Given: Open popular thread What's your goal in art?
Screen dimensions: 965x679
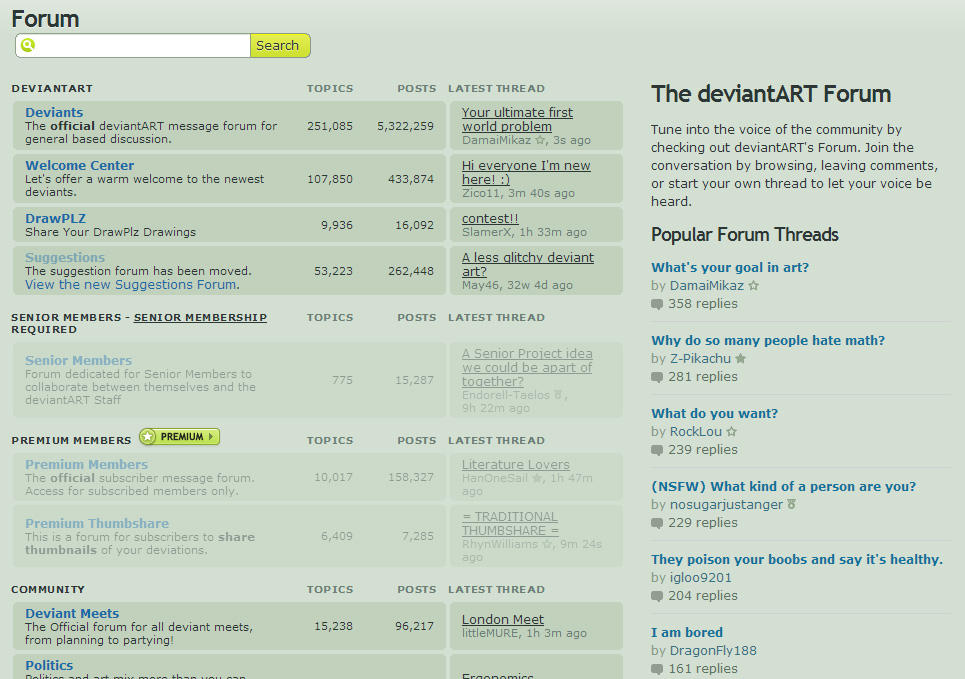Looking at the screenshot, I should point(730,267).
